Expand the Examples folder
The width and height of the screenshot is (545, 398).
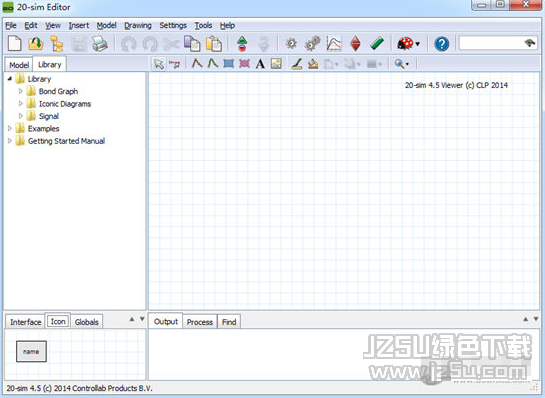[10, 128]
